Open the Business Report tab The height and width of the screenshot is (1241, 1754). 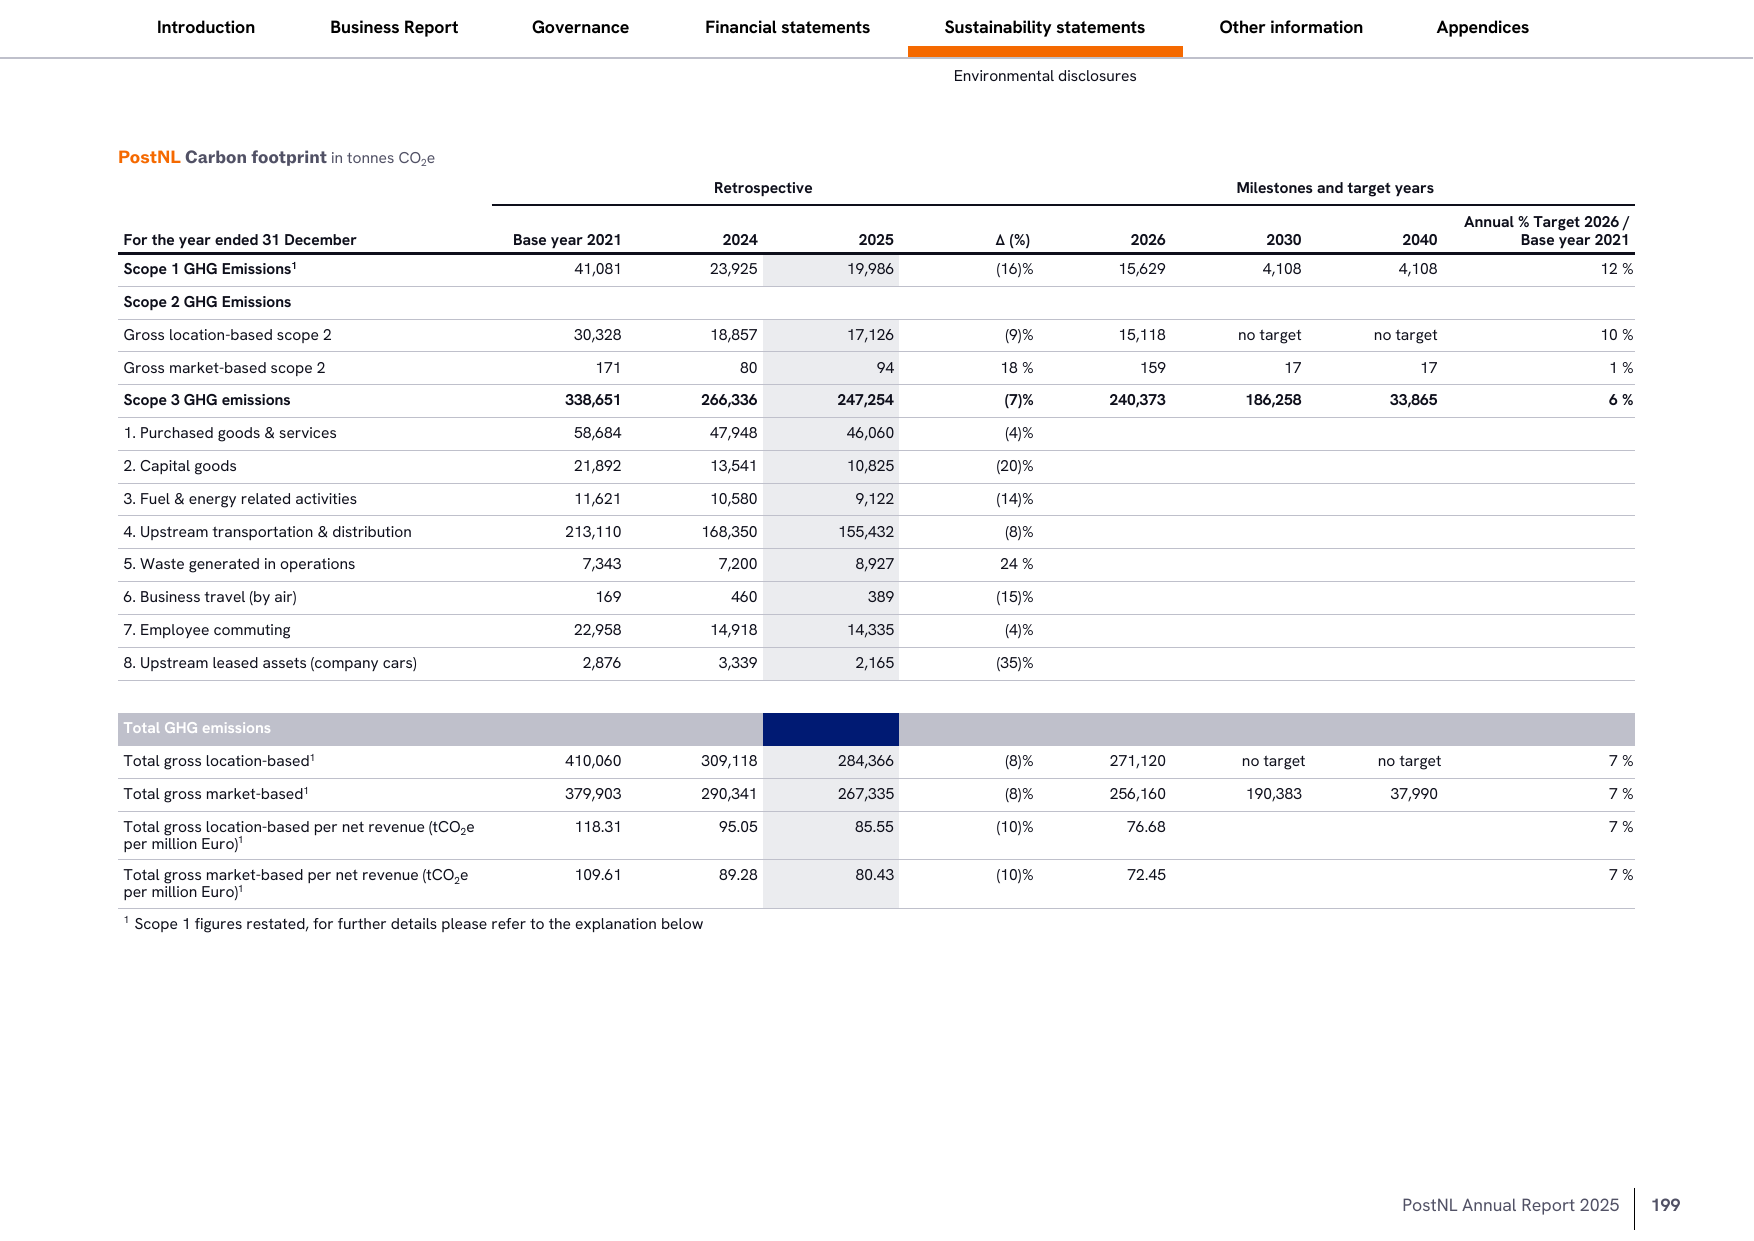coord(394,27)
